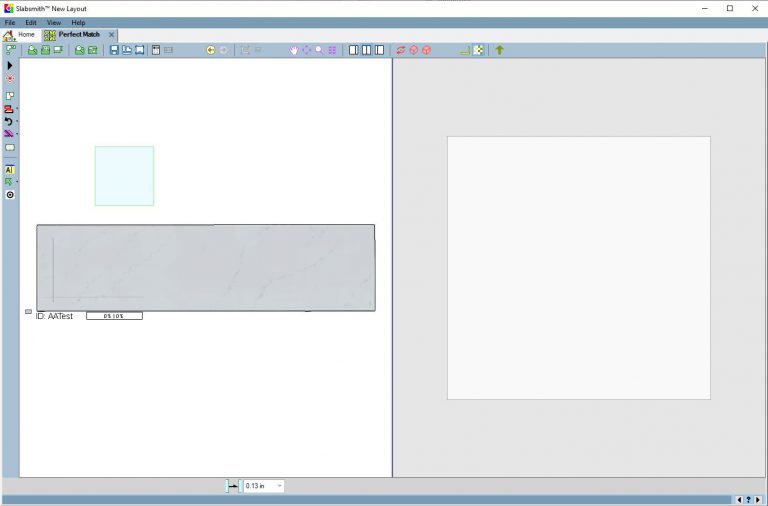This screenshot has height=506, width=768.
Task: Toggle the left-only pane layout view
Action: (354, 50)
